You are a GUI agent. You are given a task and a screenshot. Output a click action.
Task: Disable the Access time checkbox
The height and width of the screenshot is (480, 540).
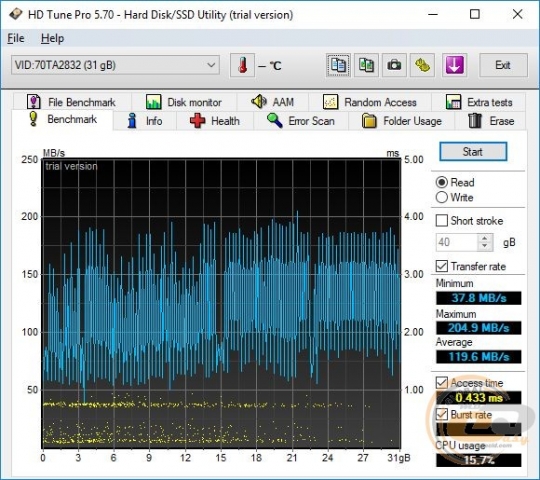pos(442,383)
